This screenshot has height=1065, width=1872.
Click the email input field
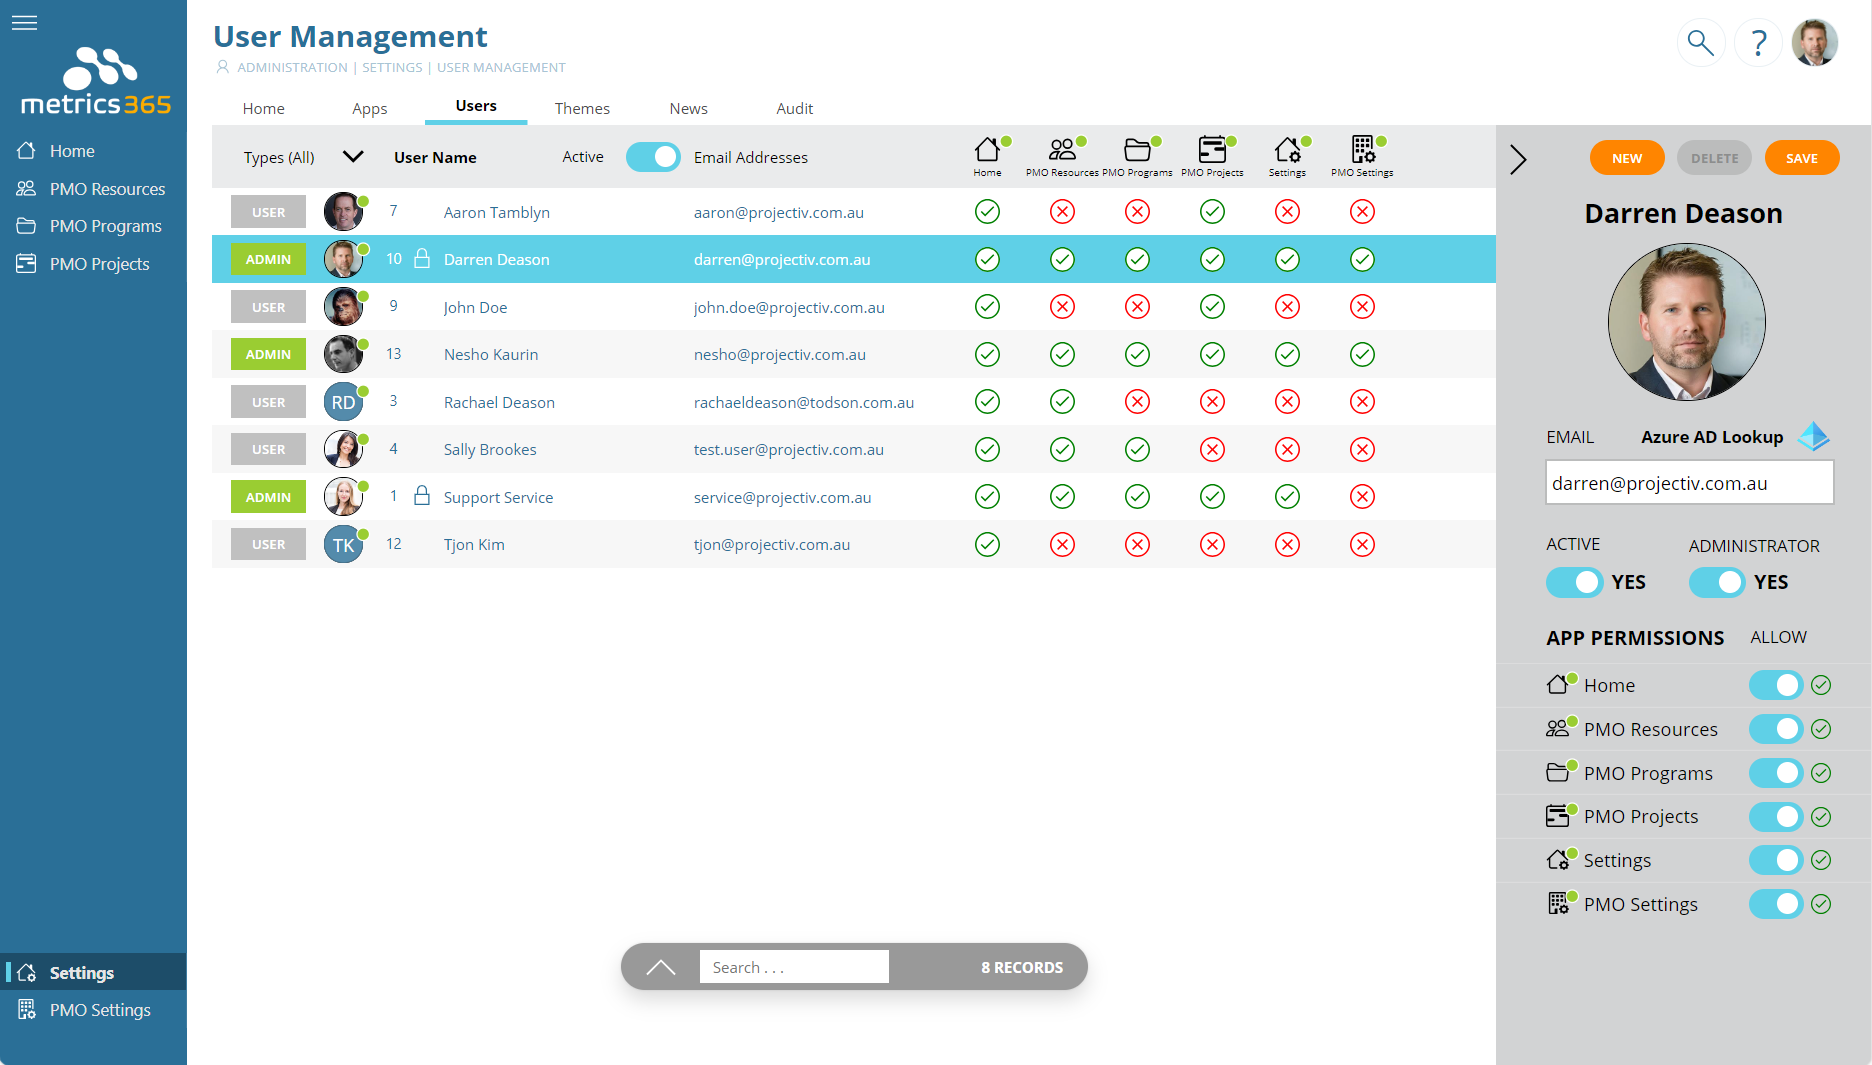[1689, 483]
